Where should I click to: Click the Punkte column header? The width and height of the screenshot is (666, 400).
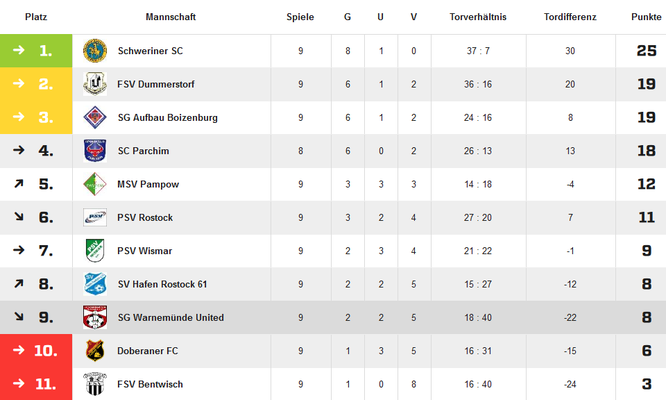(646, 17)
